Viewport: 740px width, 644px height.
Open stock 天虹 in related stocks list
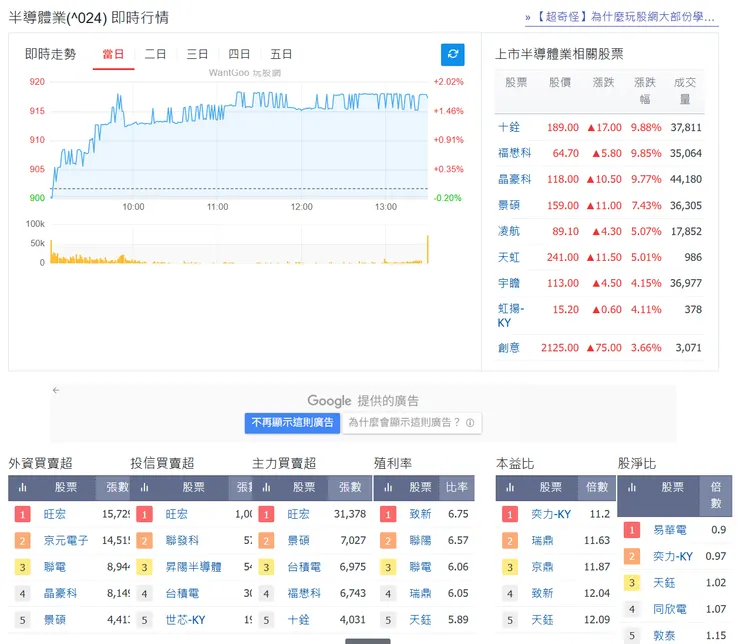[x=509, y=257]
